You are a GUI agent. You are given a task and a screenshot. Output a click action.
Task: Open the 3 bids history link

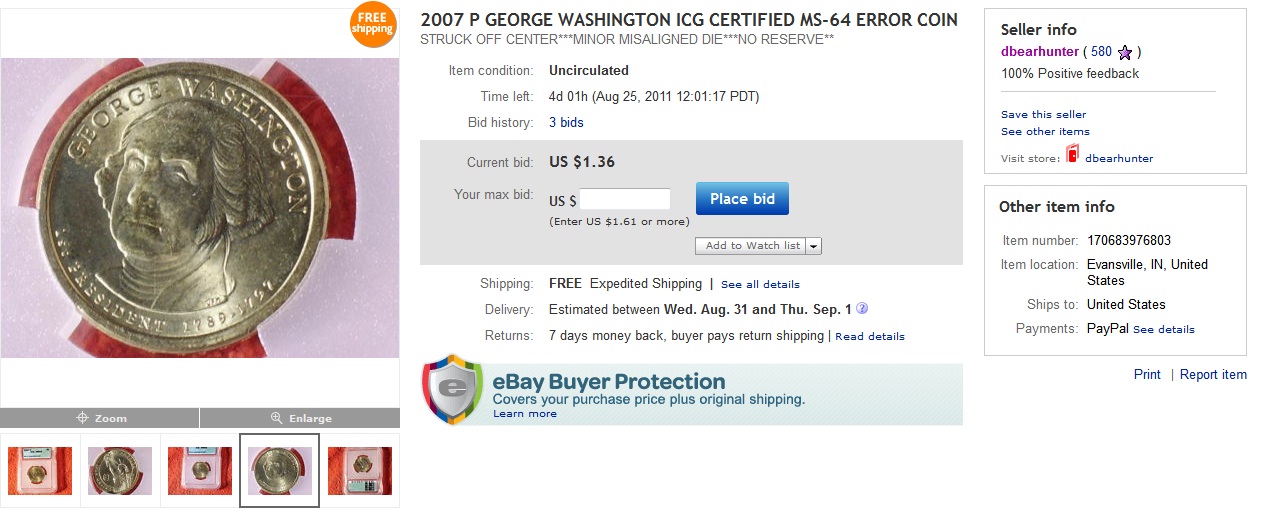pyautogui.click(x=566, y=123)
